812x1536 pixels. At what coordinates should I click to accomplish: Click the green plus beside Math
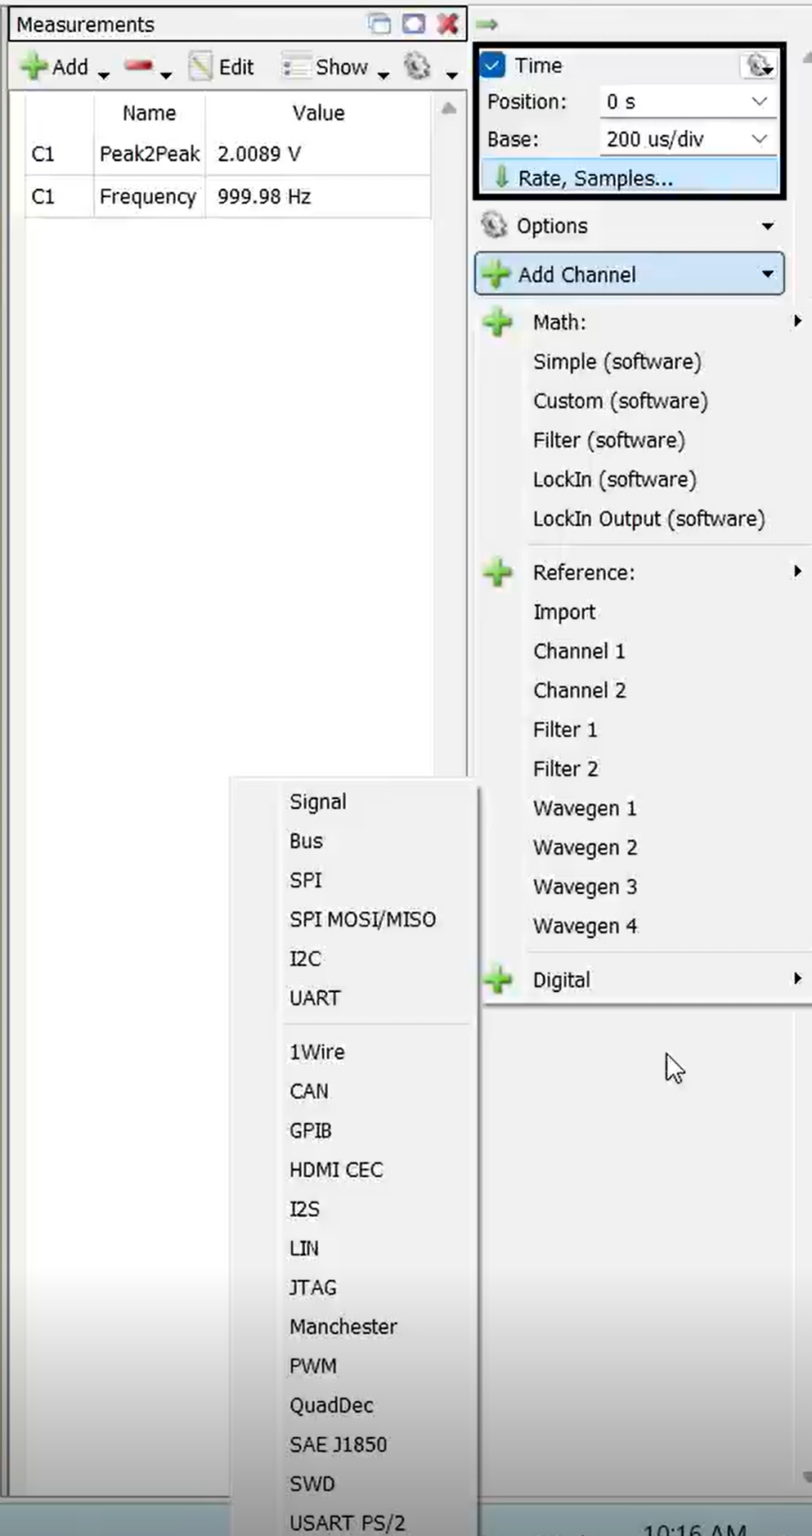tap(497, 322)
